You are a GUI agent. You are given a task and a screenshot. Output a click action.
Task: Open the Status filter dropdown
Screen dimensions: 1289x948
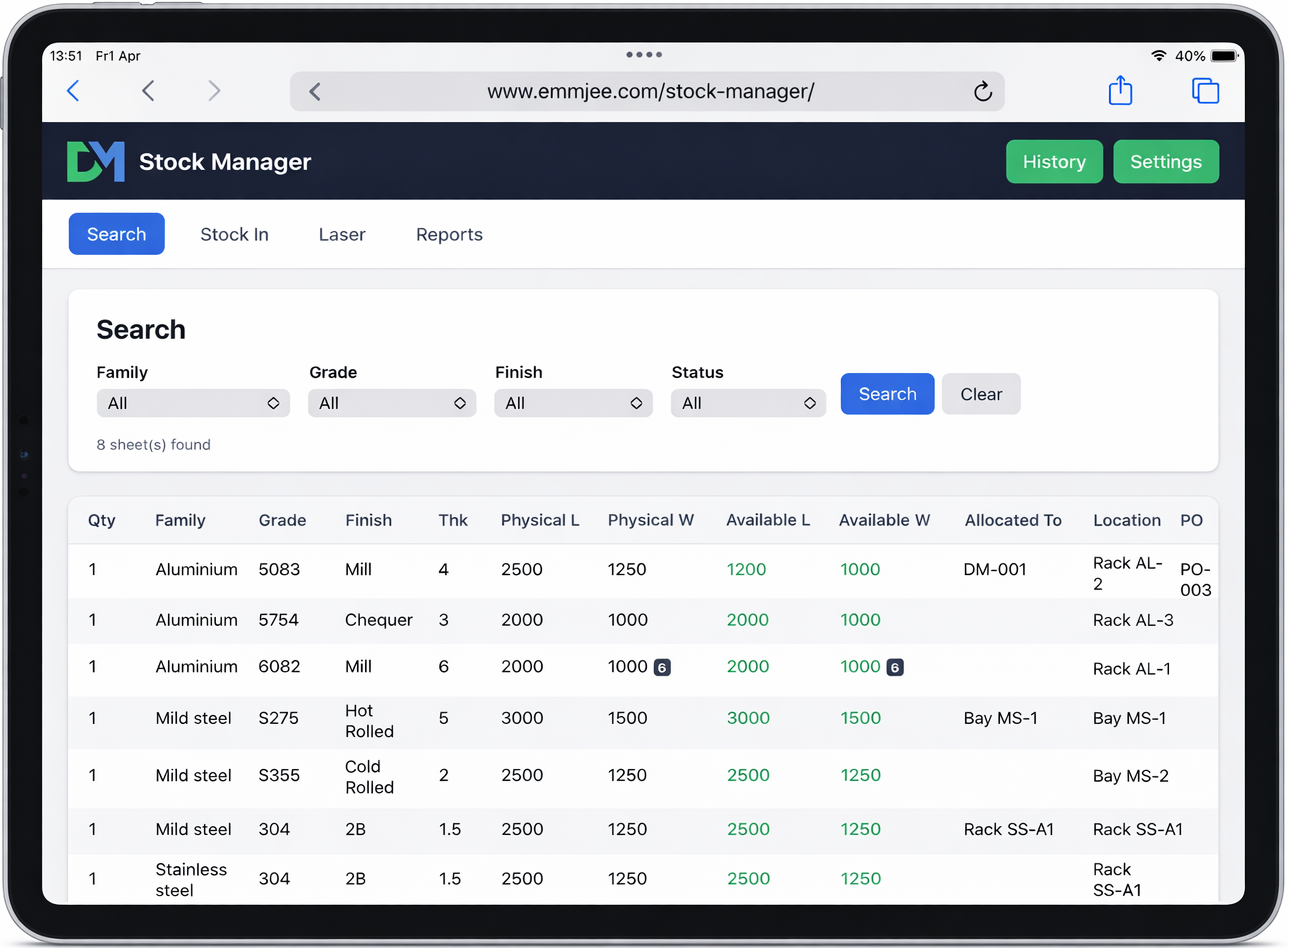(748, 403)
